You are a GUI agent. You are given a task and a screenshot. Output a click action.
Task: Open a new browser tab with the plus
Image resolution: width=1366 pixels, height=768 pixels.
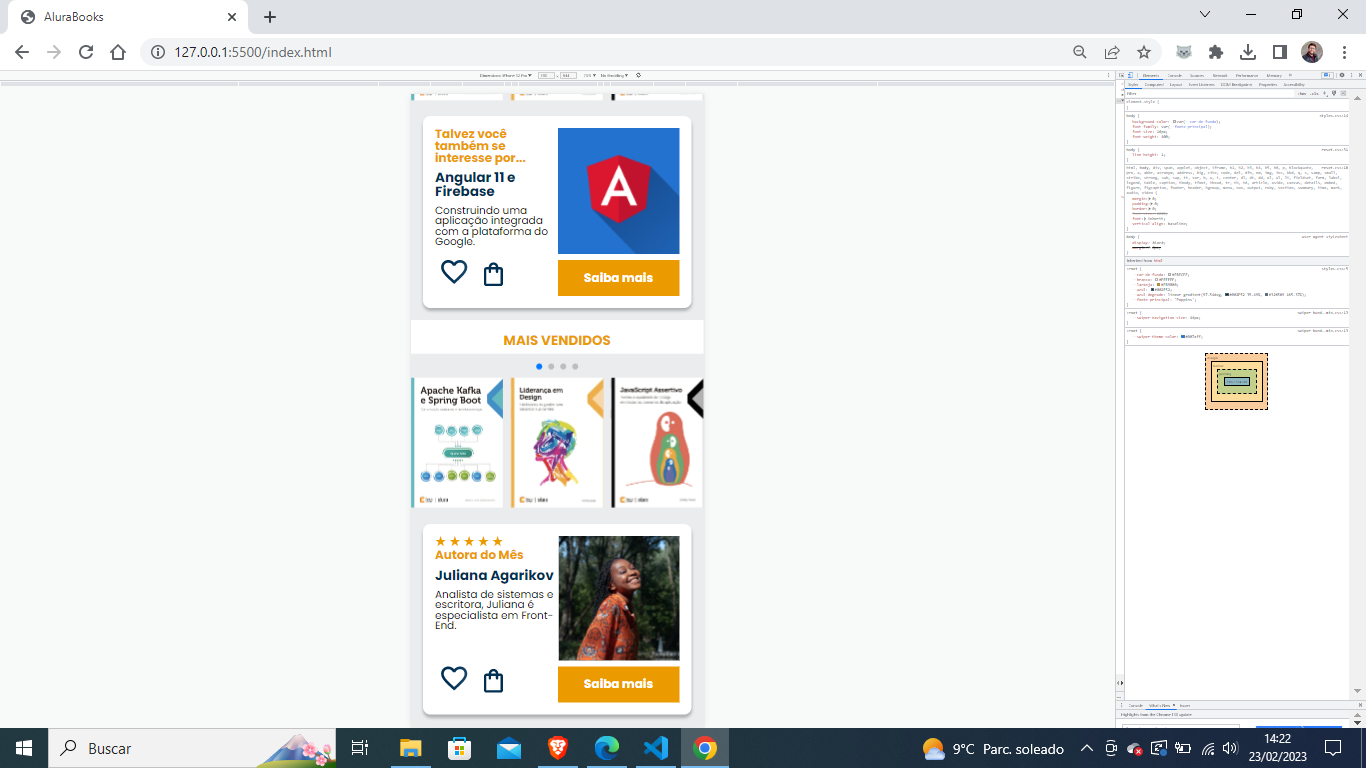point(270,17)
